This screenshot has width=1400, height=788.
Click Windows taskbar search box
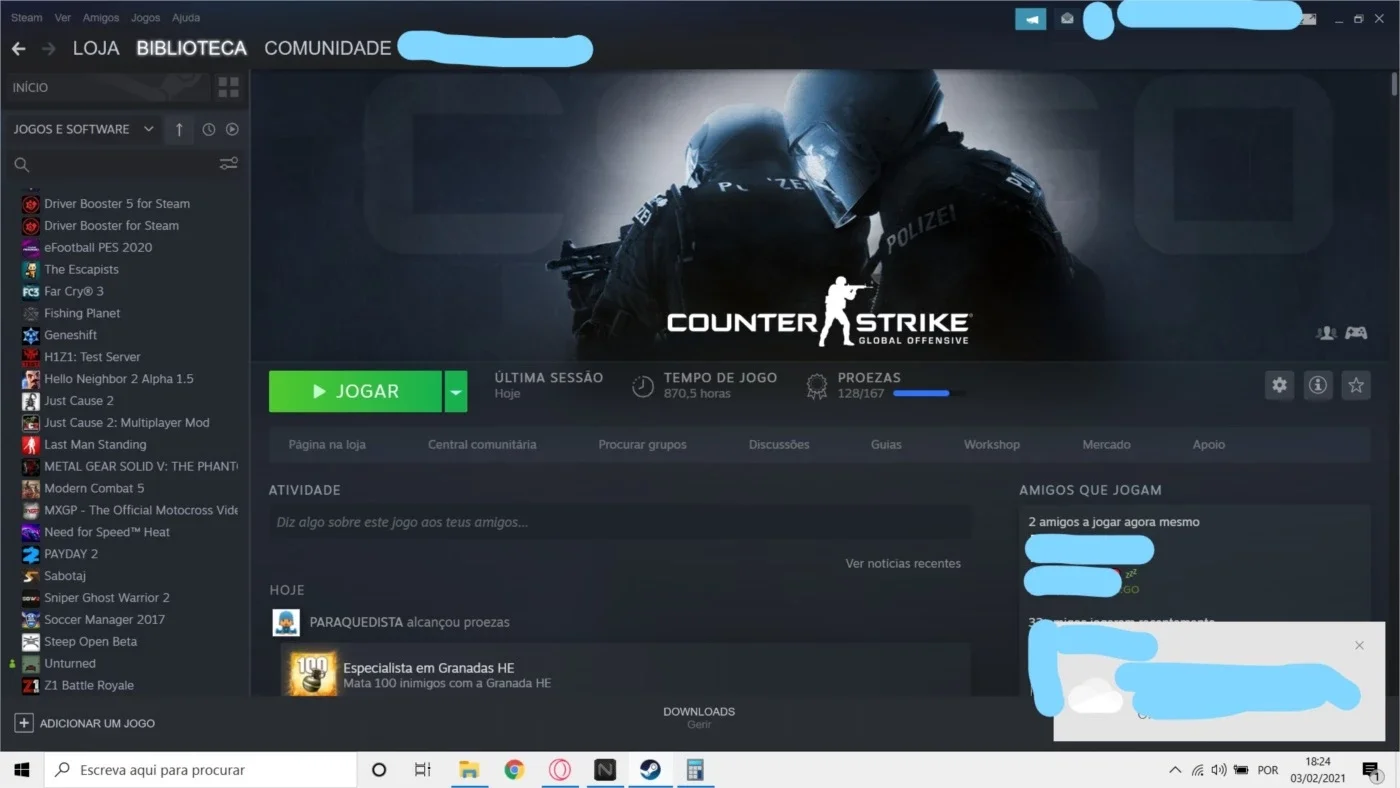point(201,770)
